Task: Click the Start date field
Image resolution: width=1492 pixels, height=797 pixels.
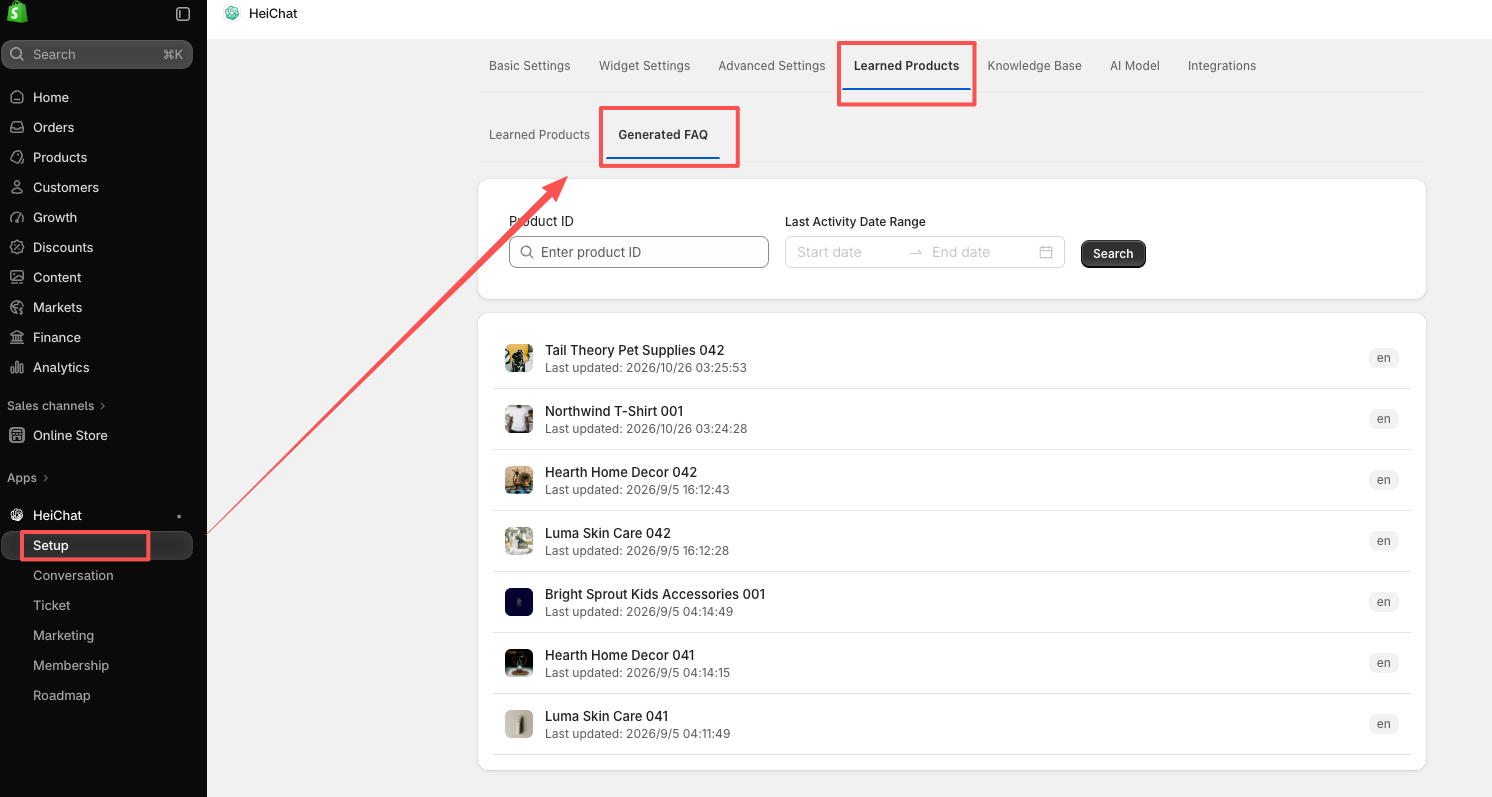Action: tap(843, 252)
